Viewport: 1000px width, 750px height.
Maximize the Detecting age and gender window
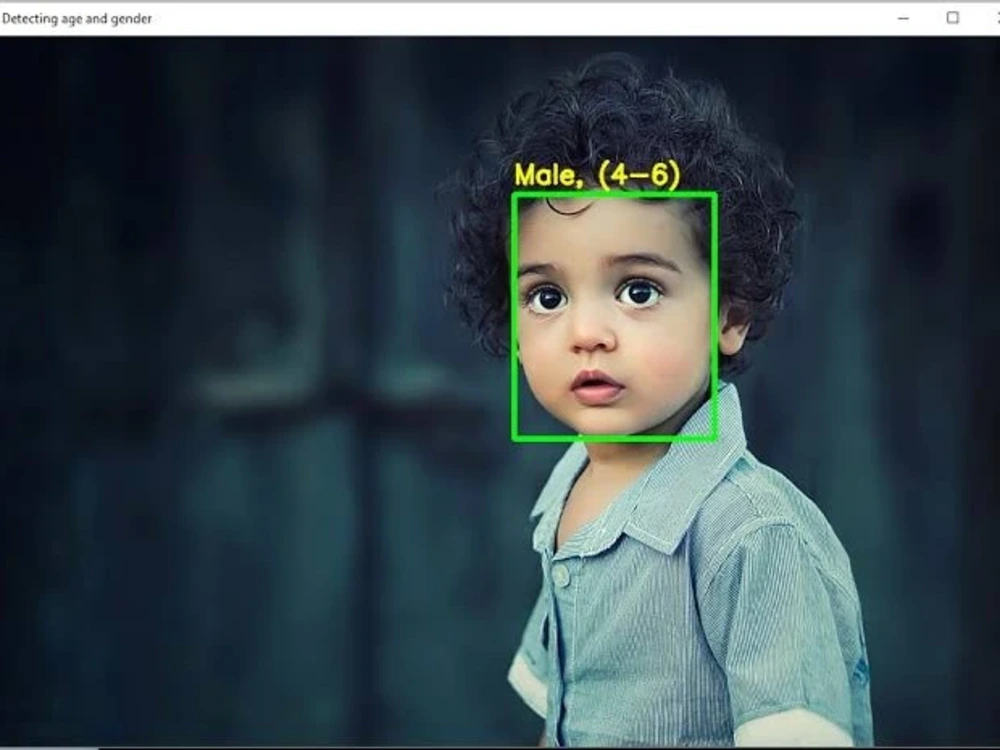[952, 18]
